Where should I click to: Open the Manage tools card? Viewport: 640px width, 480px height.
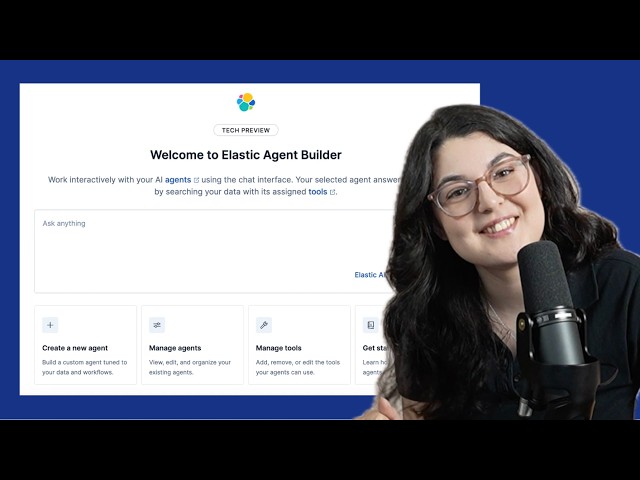coord(299,345)
